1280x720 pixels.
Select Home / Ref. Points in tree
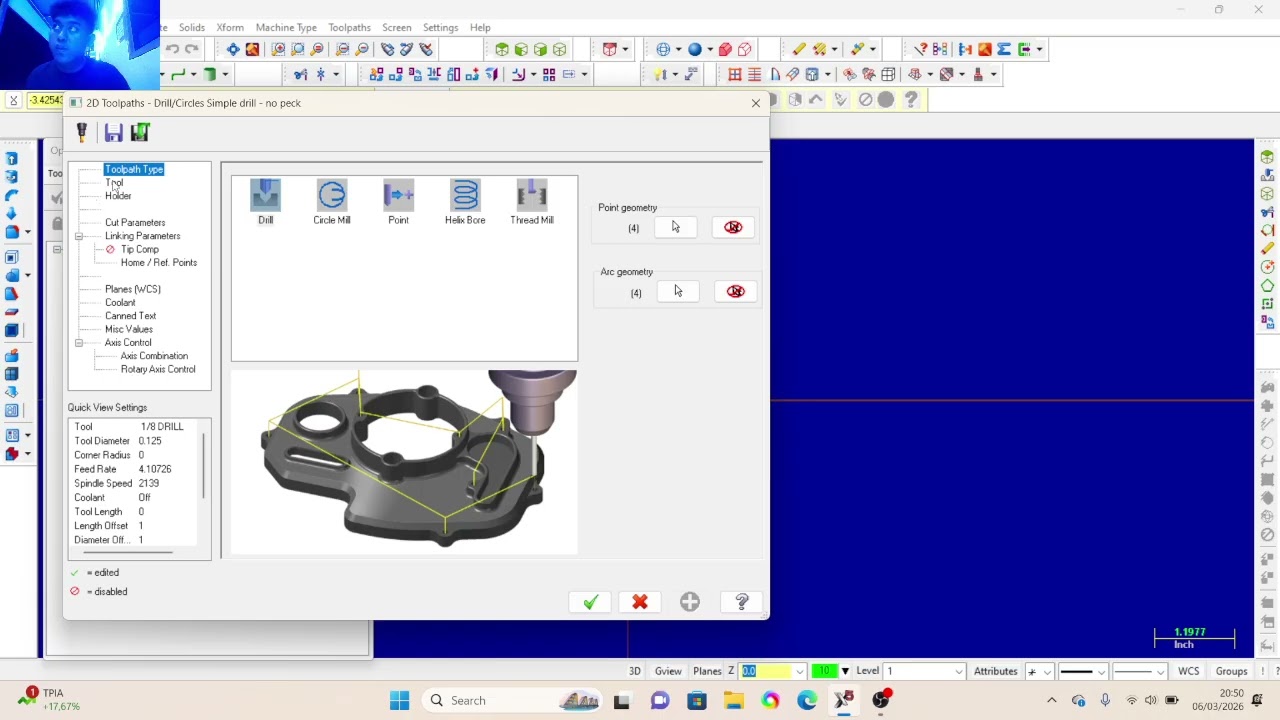point(158,262)
